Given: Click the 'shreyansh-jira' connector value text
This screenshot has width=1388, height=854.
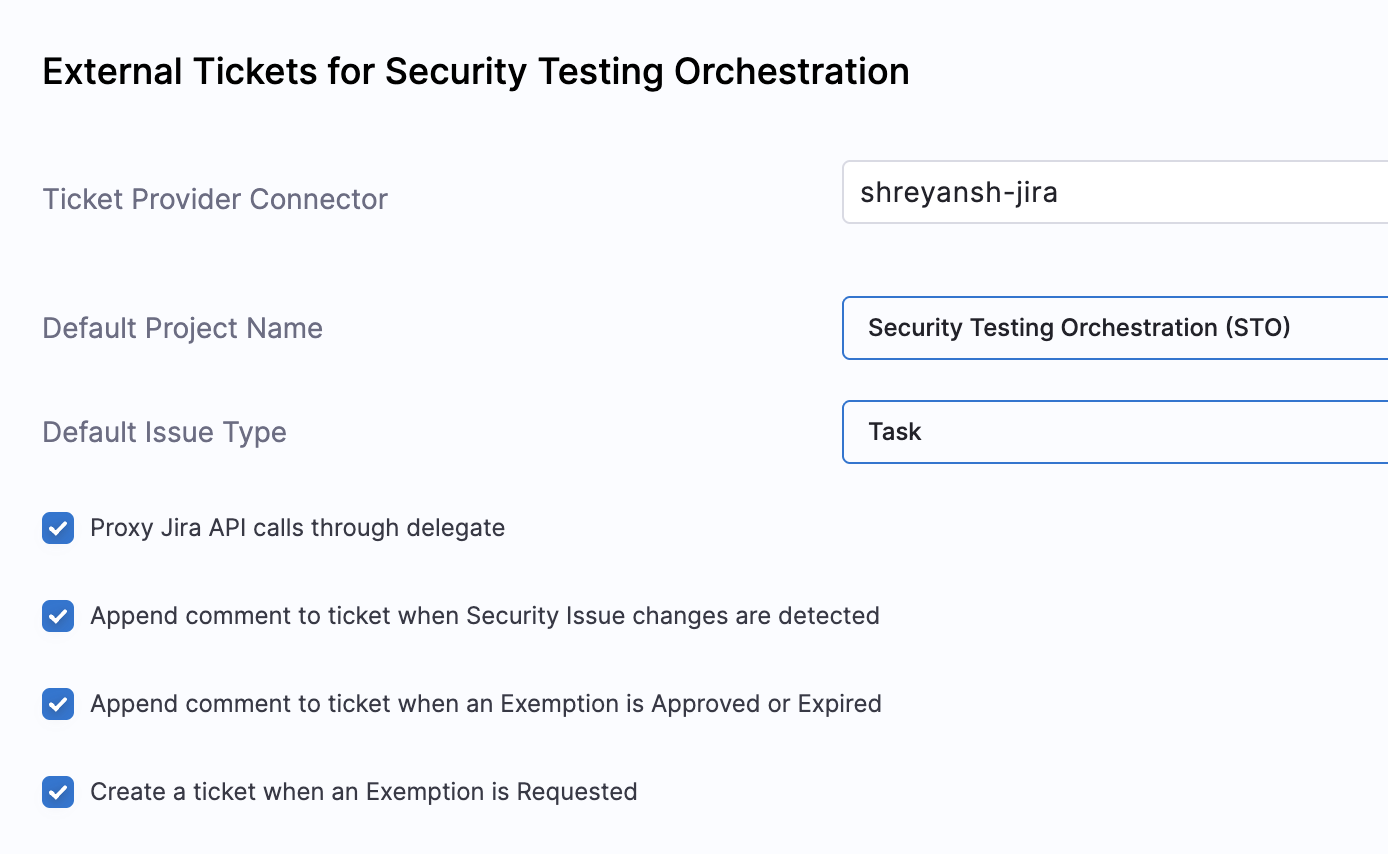Looking at the screenshot, I should coord(958,192).
